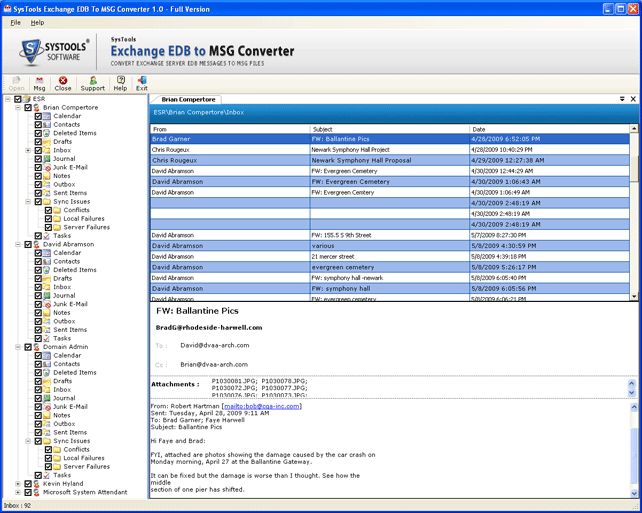Sort messages by the Date column
The image size is (642, 513).
tap(549, 129)
